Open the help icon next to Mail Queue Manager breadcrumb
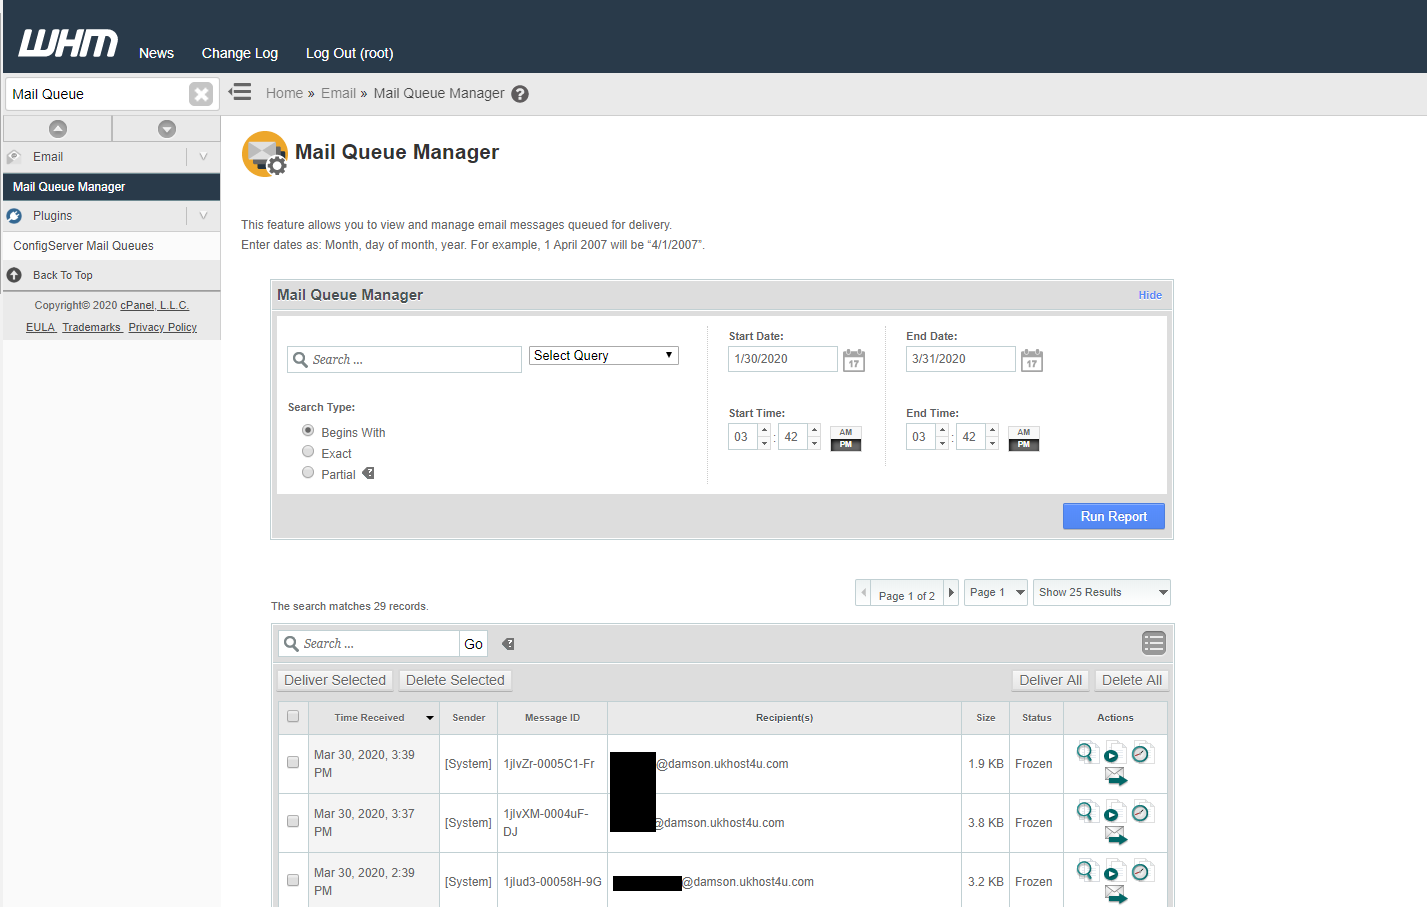Image resolution: width=1427 pixels, height=907 pixels. point(519,93)
